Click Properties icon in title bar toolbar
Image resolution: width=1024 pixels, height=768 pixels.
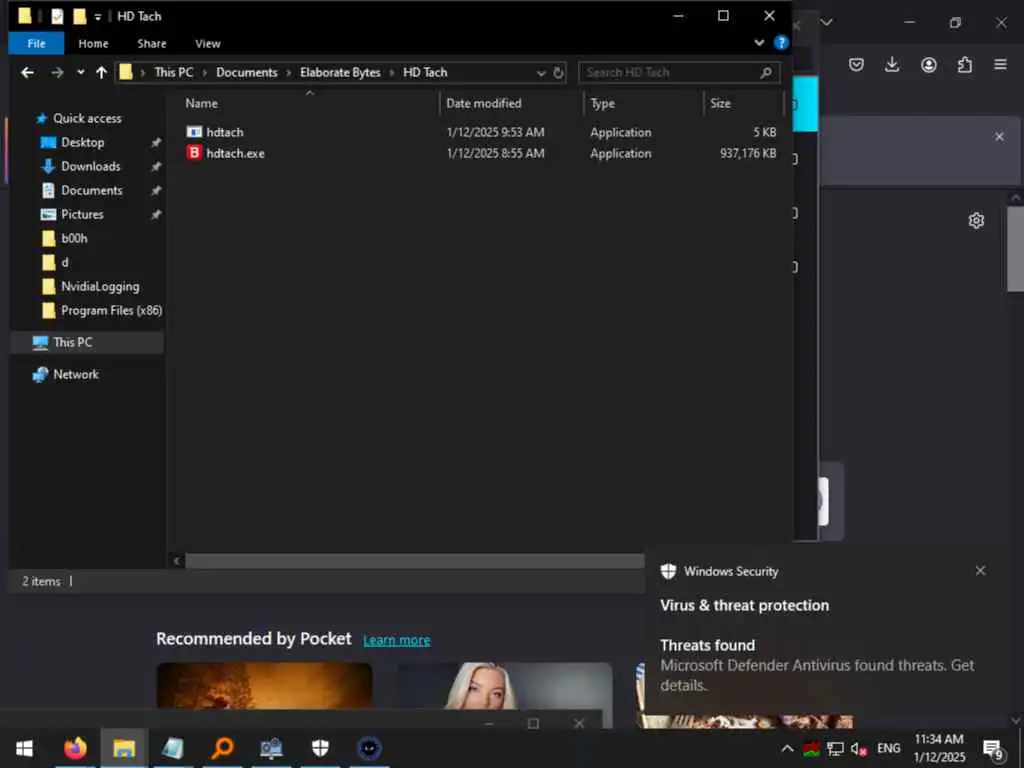tap(57, 16)
